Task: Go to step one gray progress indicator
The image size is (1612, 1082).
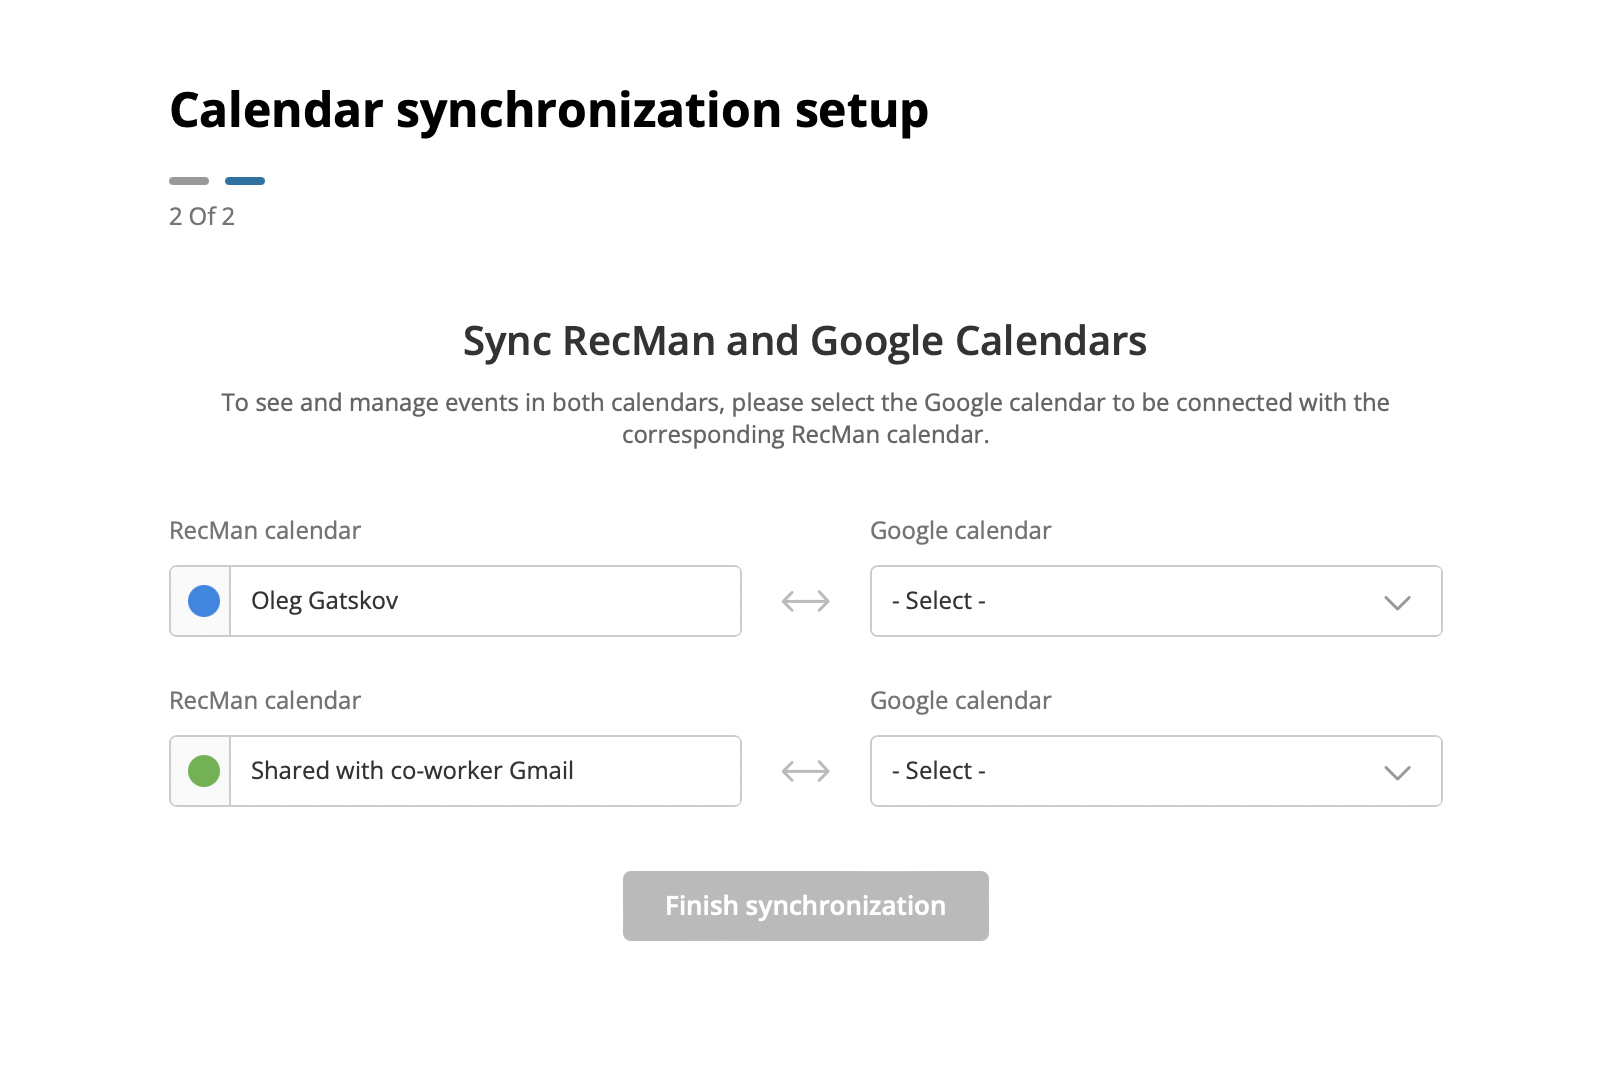Action: point(189,181)
